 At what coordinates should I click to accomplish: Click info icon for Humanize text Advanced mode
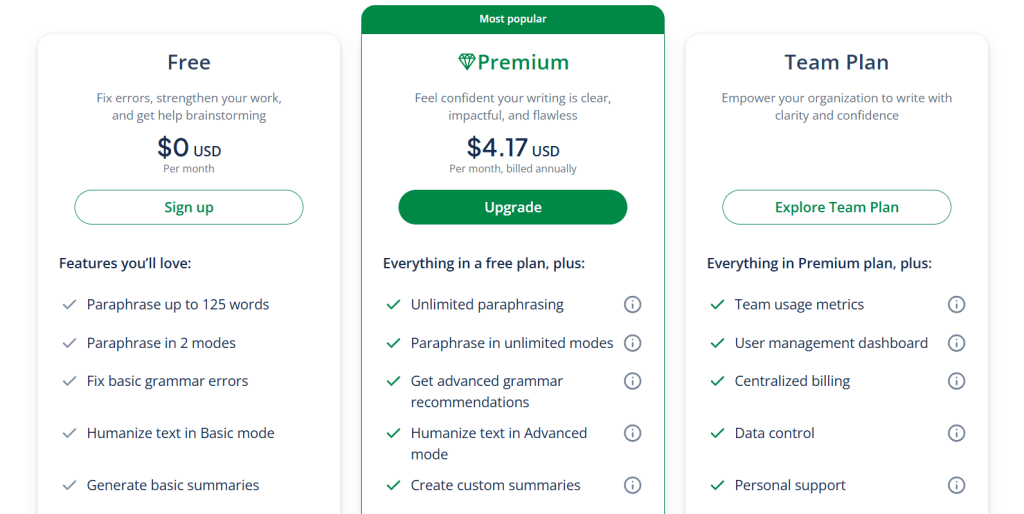(x=632, y=433)
